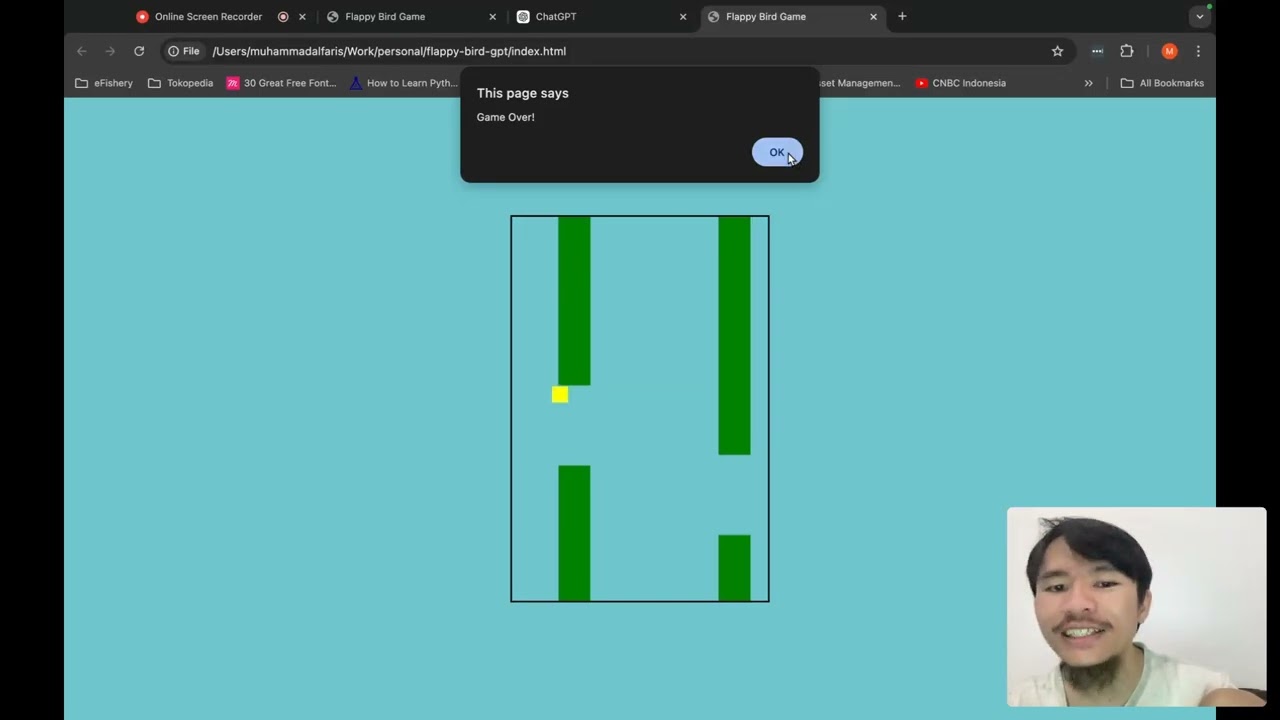Click OK in the Game Over dialog
The height and width of the screenshot is (720, 1280).
[x=776, y=152]
